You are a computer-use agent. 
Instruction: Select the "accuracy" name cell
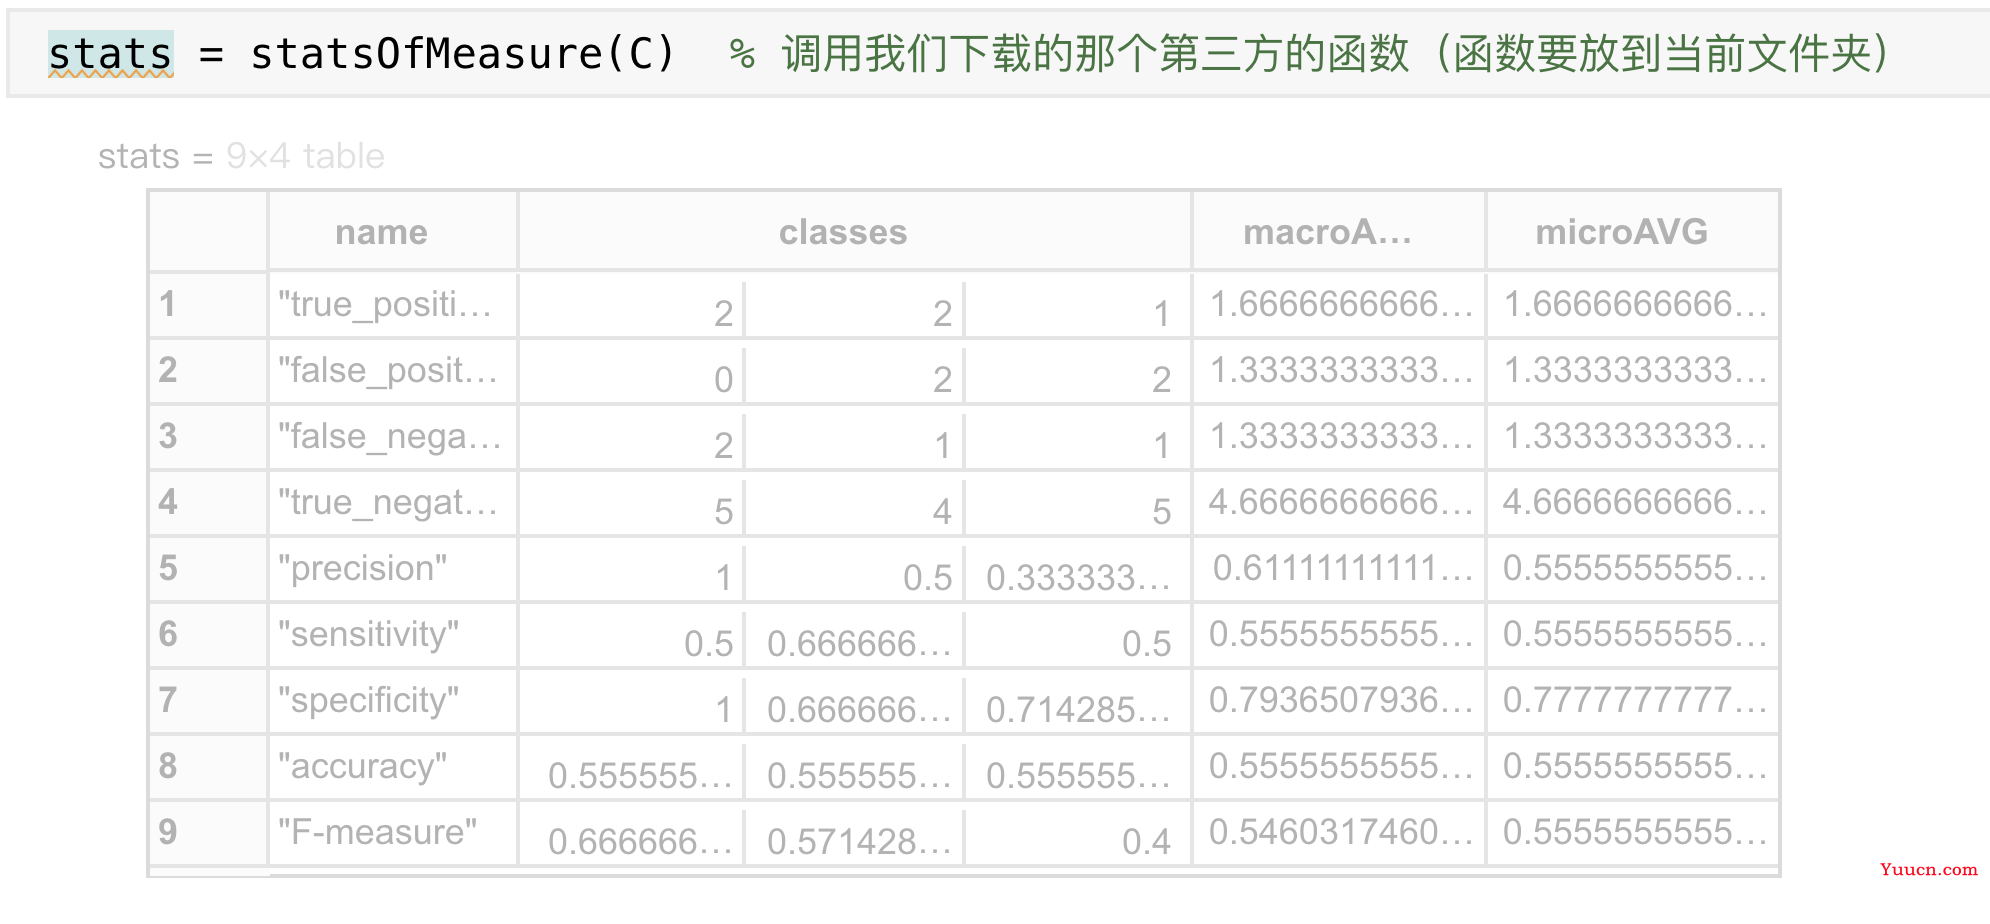click(392, 766)
